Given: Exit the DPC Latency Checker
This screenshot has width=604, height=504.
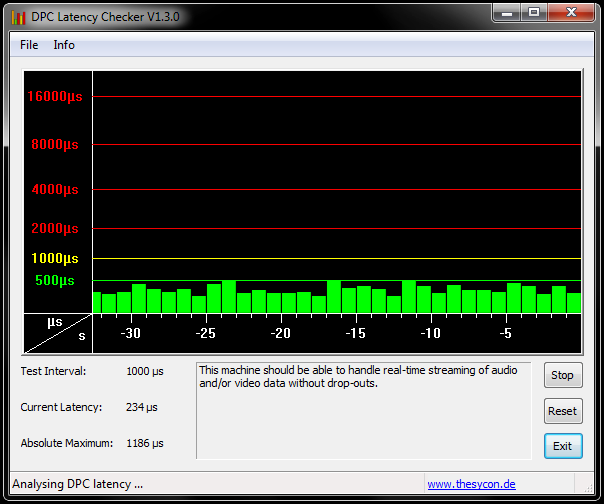Looking at the screenshot, I should pos(563,446).
